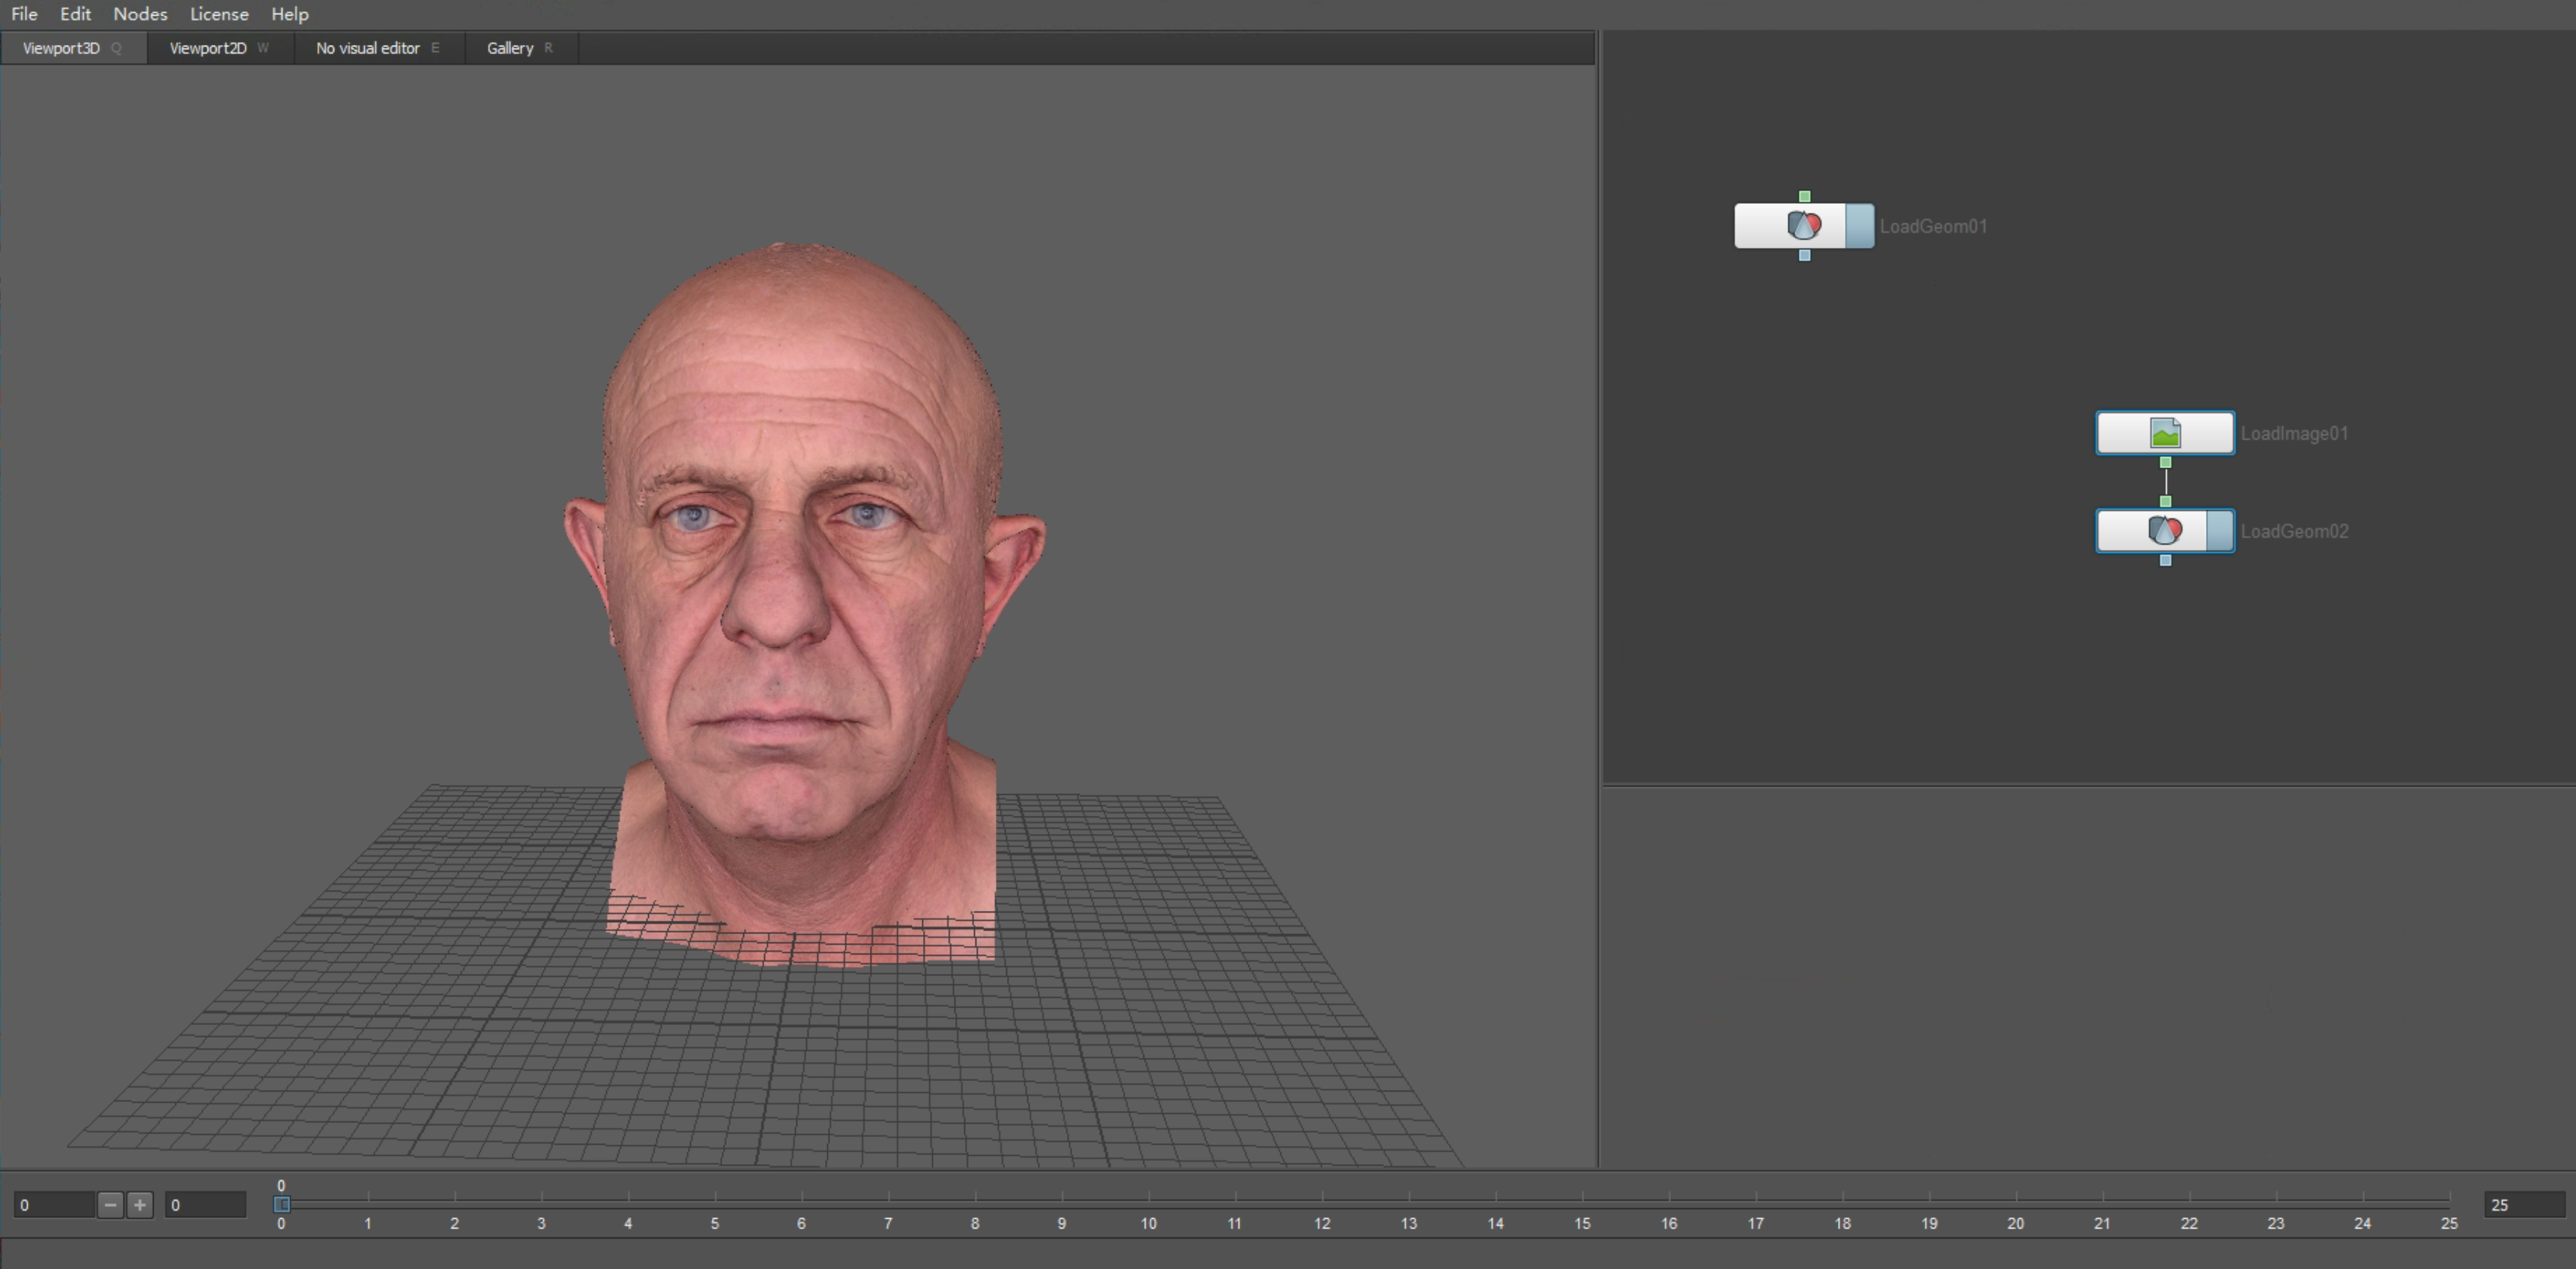
Task: Switch to the Viewport2D tab
Action: (208, 48)
